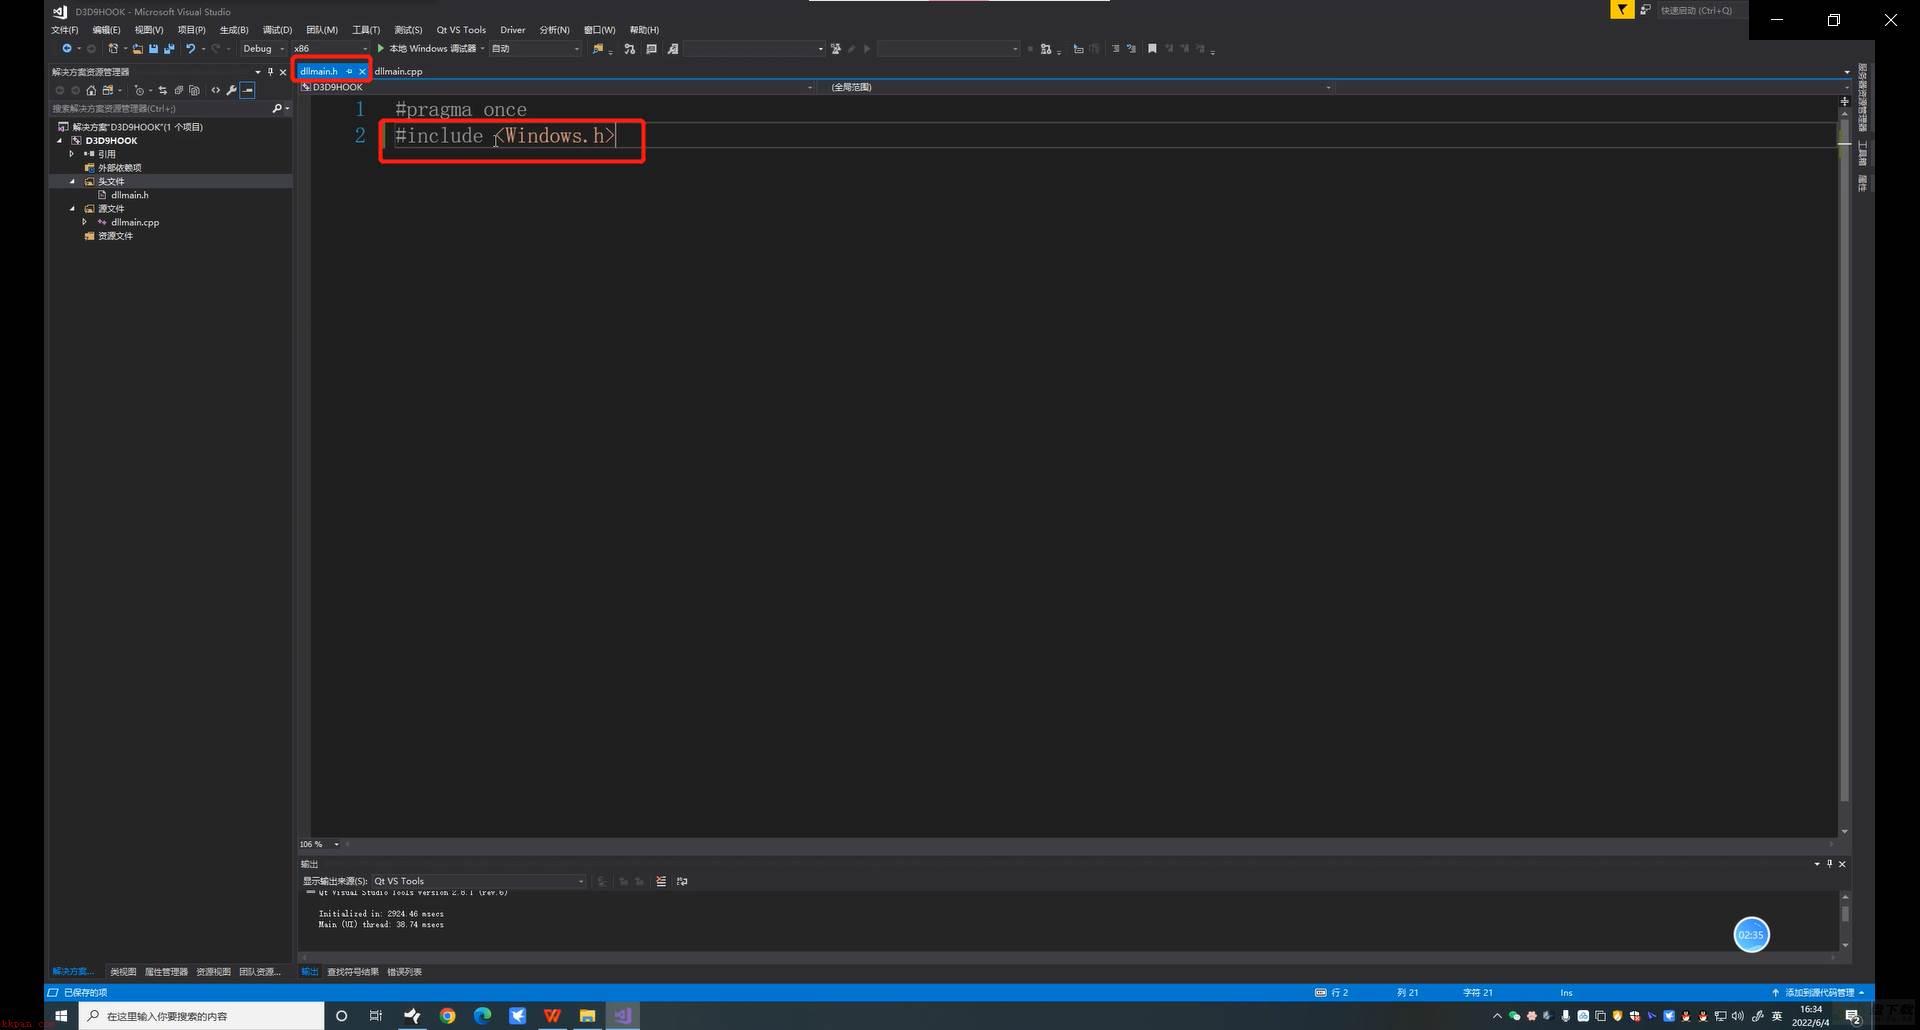This screenshot has height=1030, width=1920.
Task: Close the Solution Explorer panel
Action: click(x=283, y=72)
